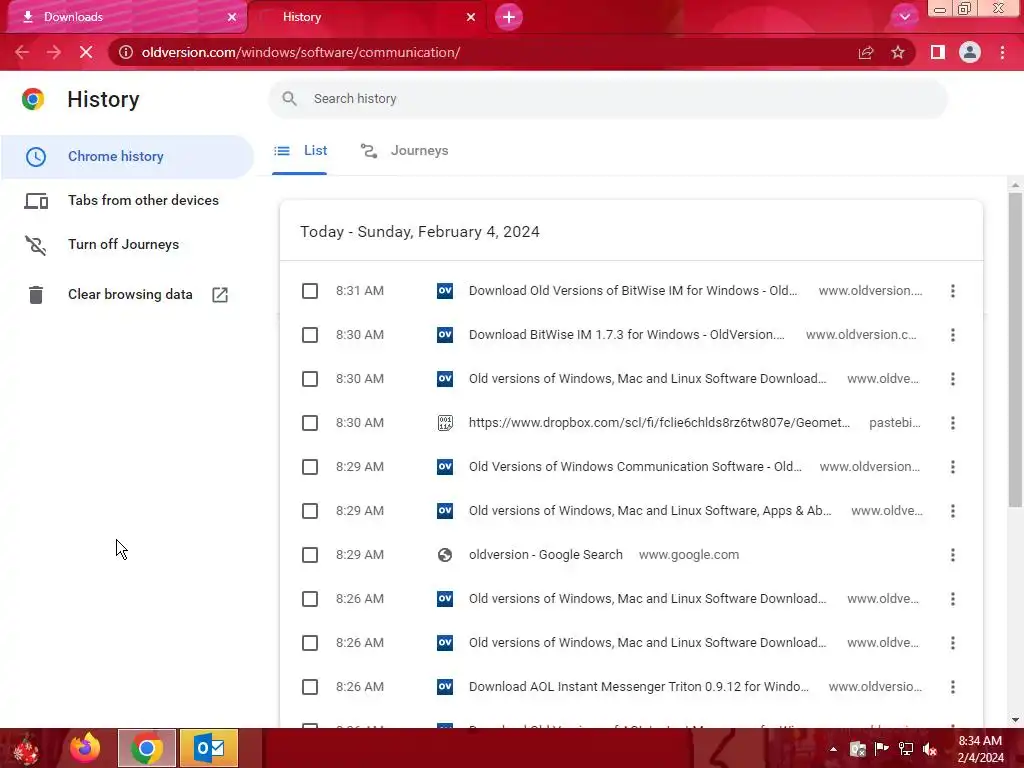Go forward to next page
This screenshot has height=768, width=1024.
[x=54, y=52]
